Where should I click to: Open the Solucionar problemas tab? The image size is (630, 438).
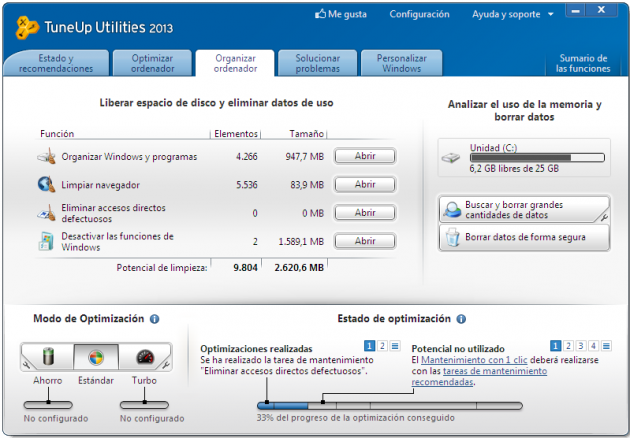pos(317,63)
